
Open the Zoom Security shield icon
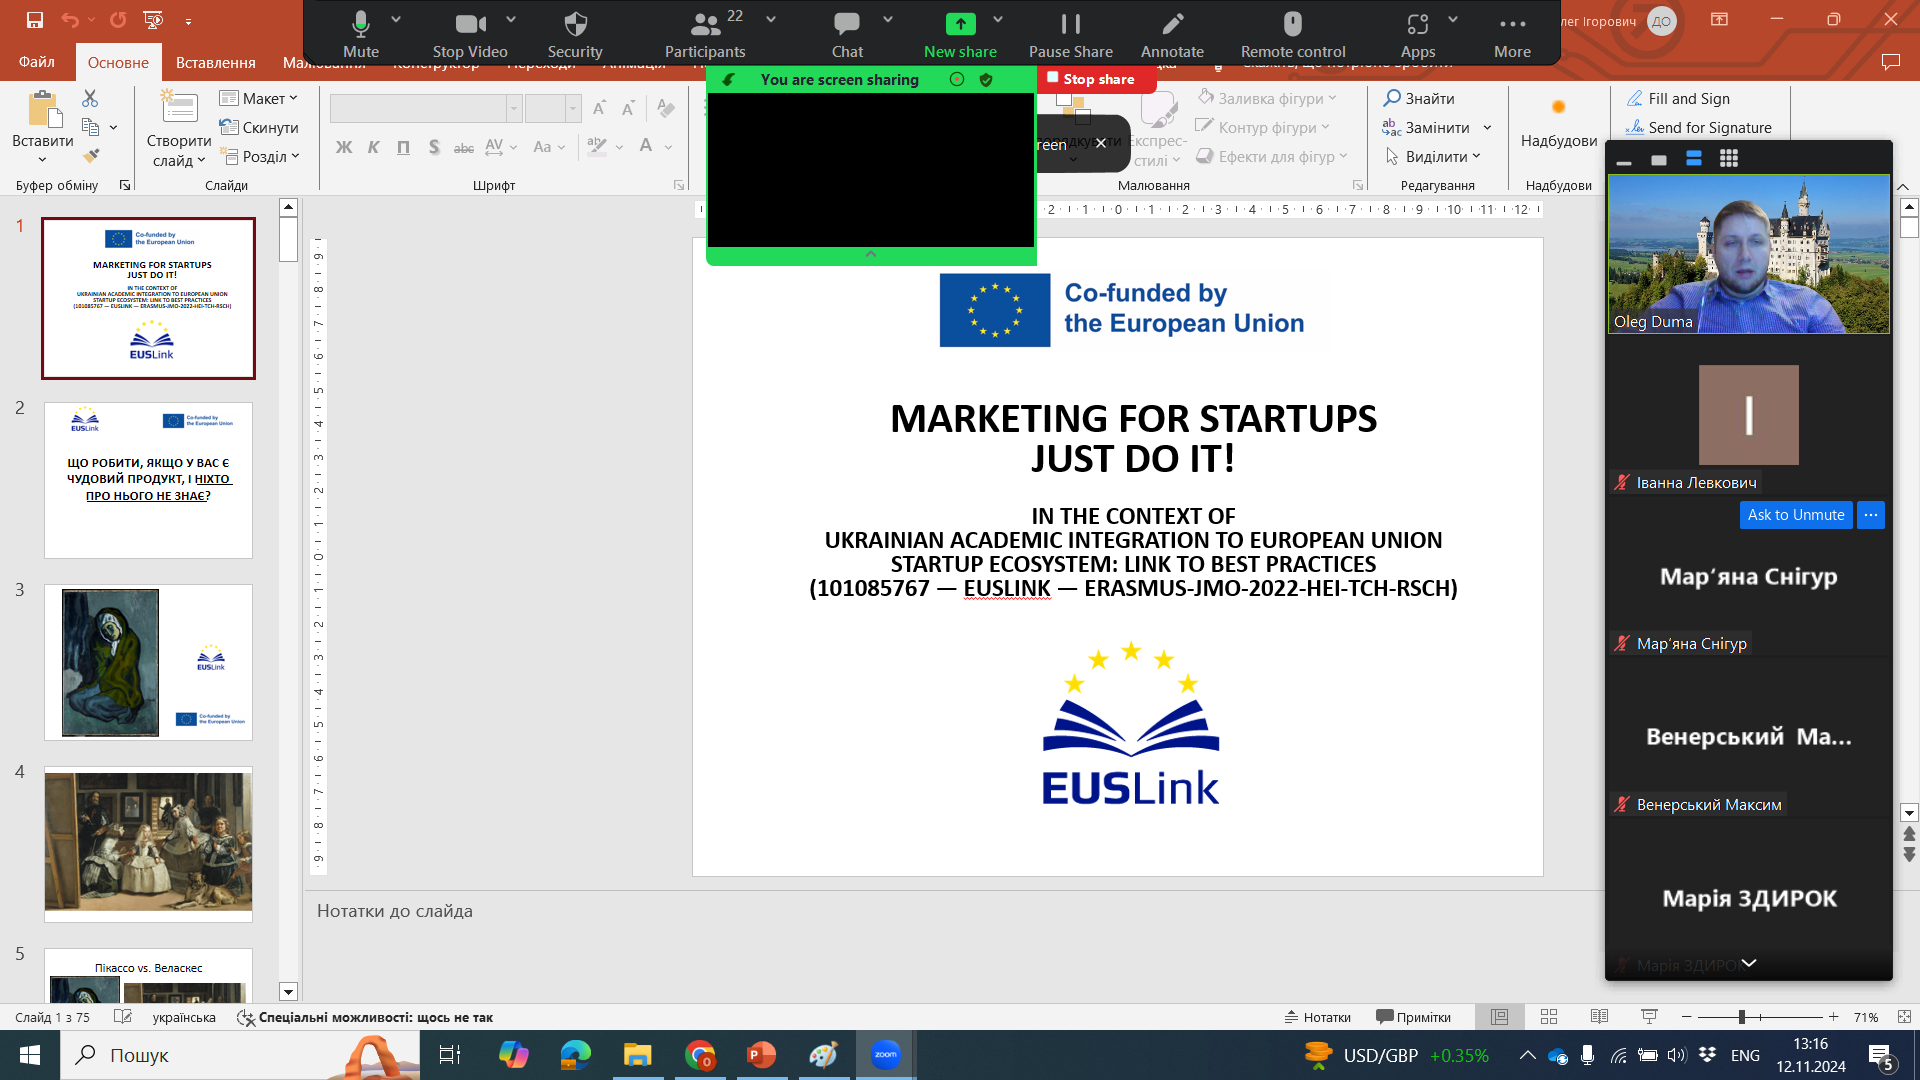click(575, 24)
